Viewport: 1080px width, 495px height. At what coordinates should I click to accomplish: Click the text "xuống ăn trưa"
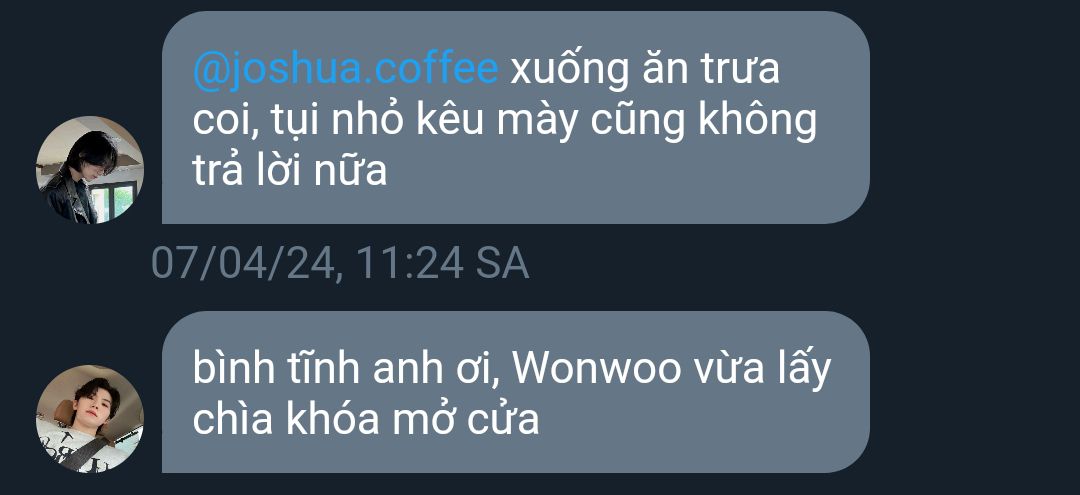pos(645,72)
